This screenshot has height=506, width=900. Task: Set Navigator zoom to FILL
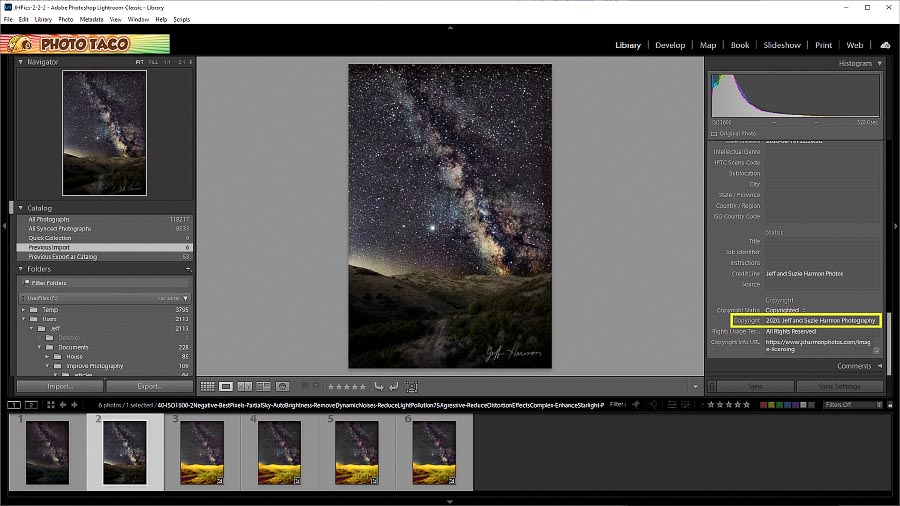click(153, 62)
